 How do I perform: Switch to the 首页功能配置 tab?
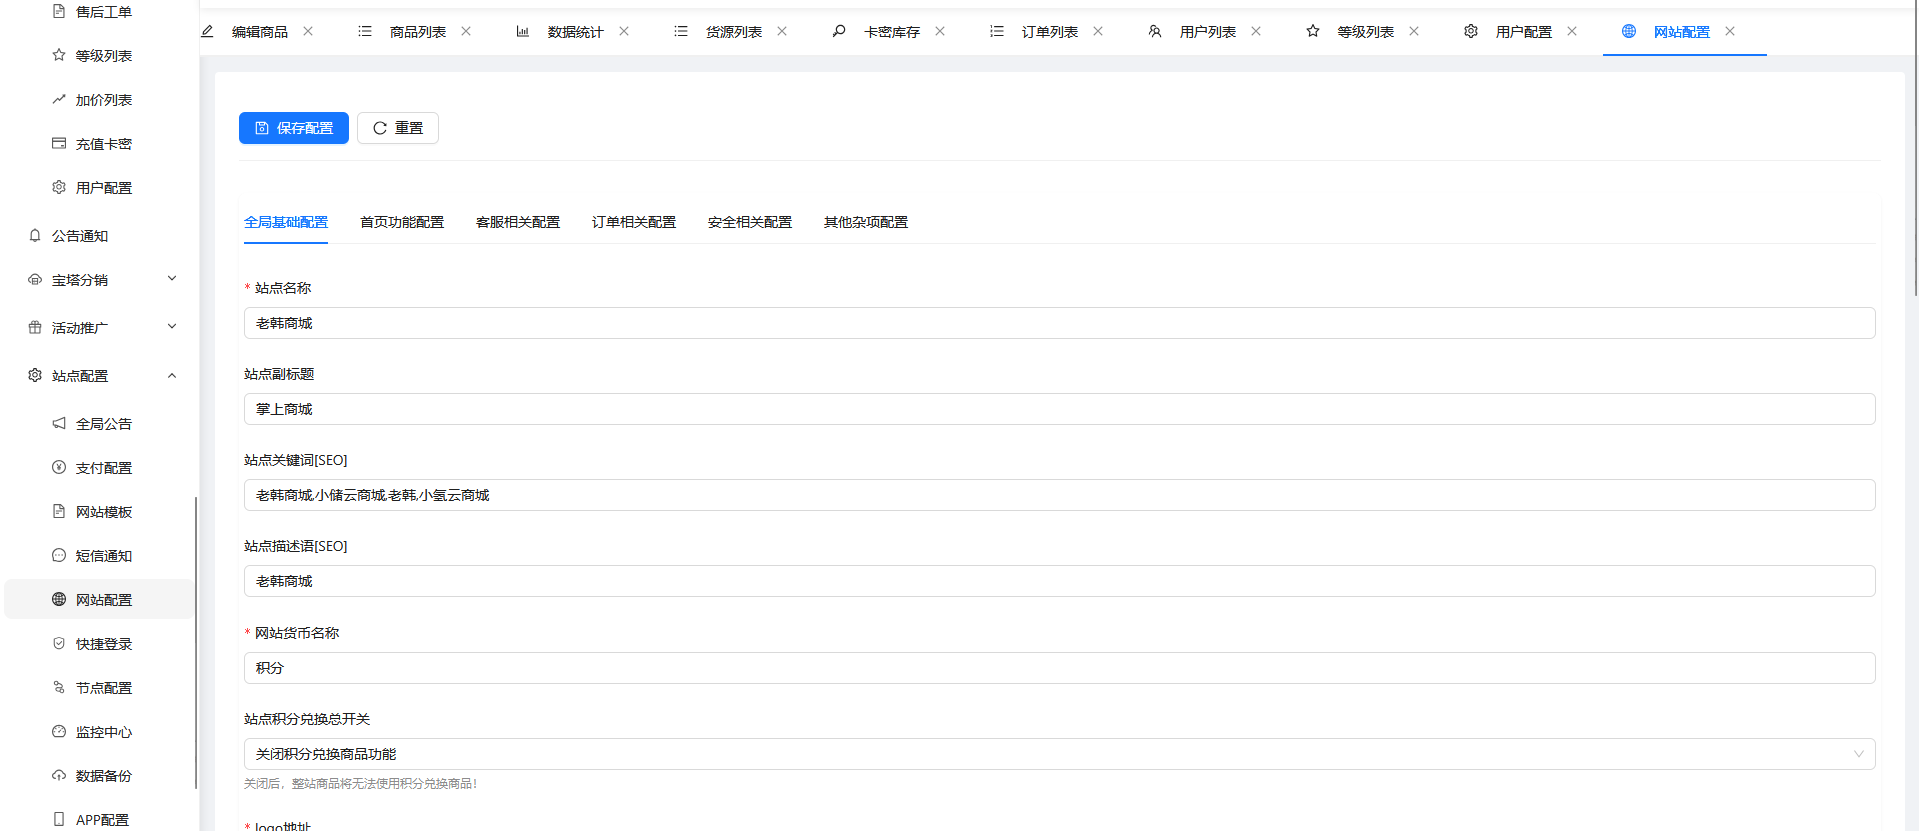(x=402, y=222)
